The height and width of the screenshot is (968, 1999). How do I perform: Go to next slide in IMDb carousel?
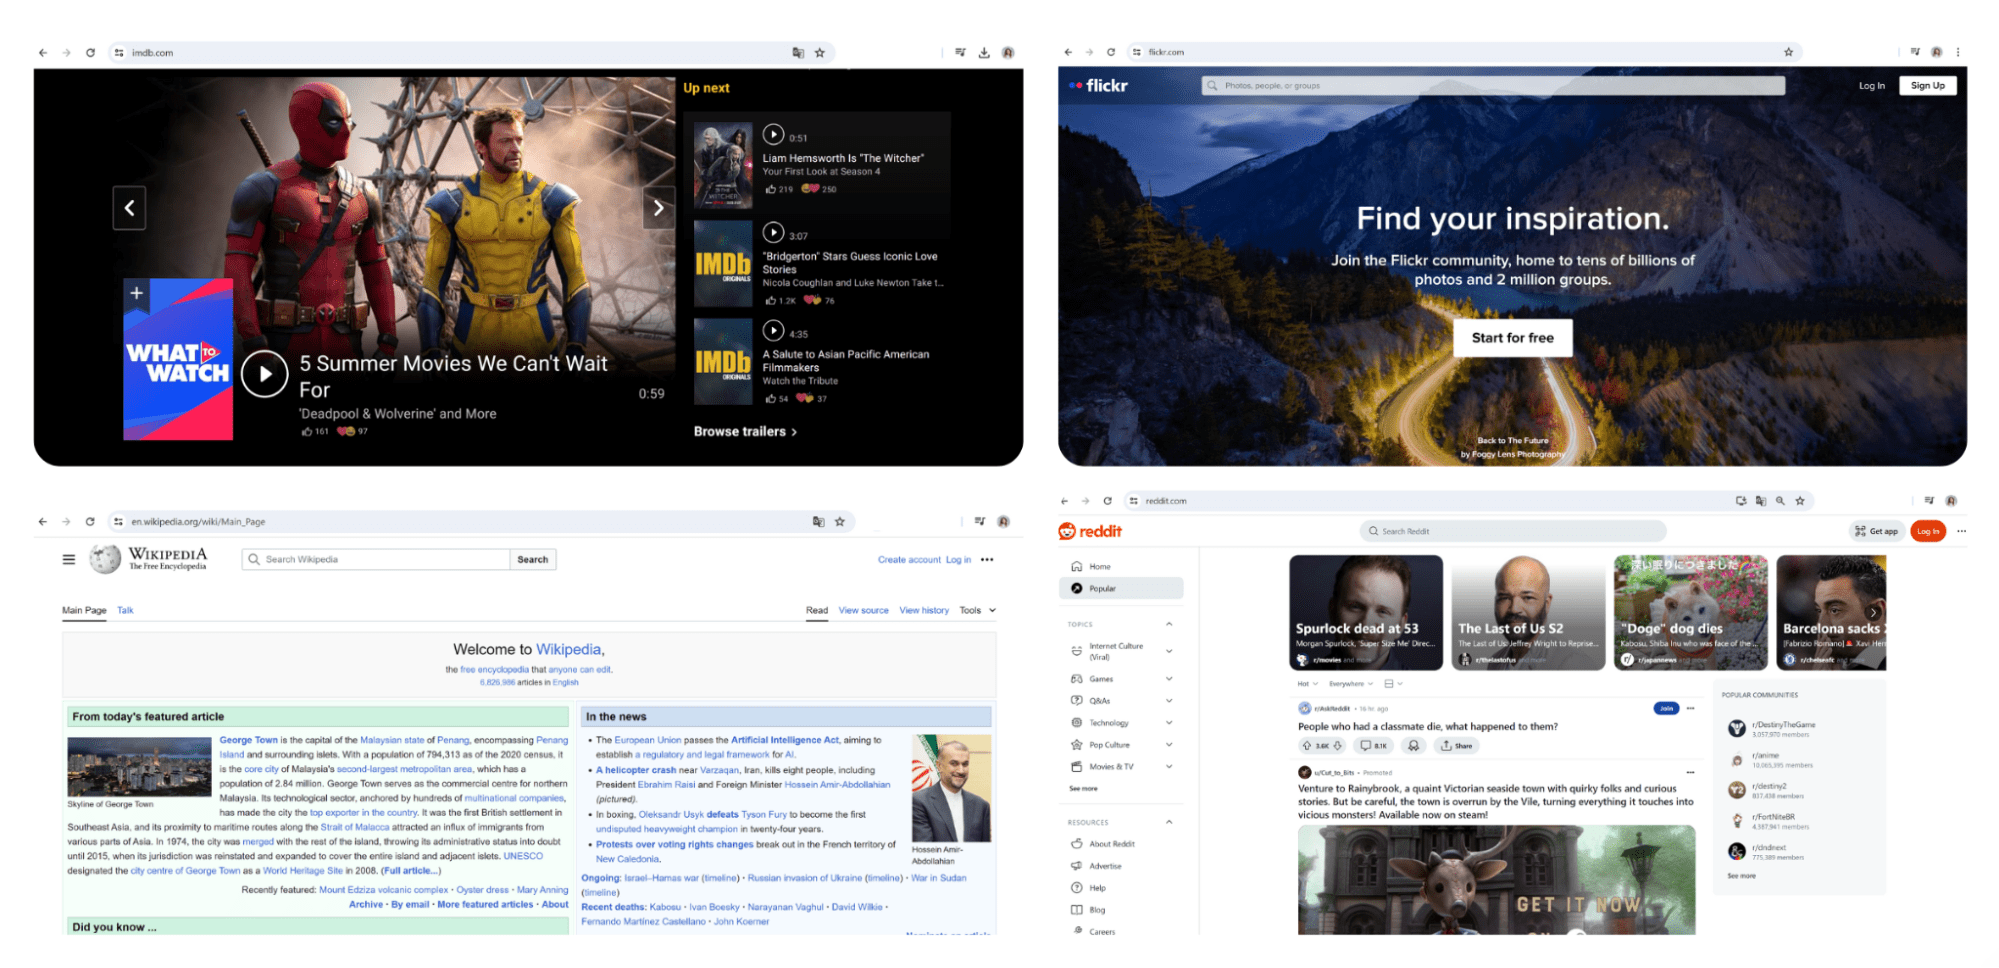(x=658, y=208)
